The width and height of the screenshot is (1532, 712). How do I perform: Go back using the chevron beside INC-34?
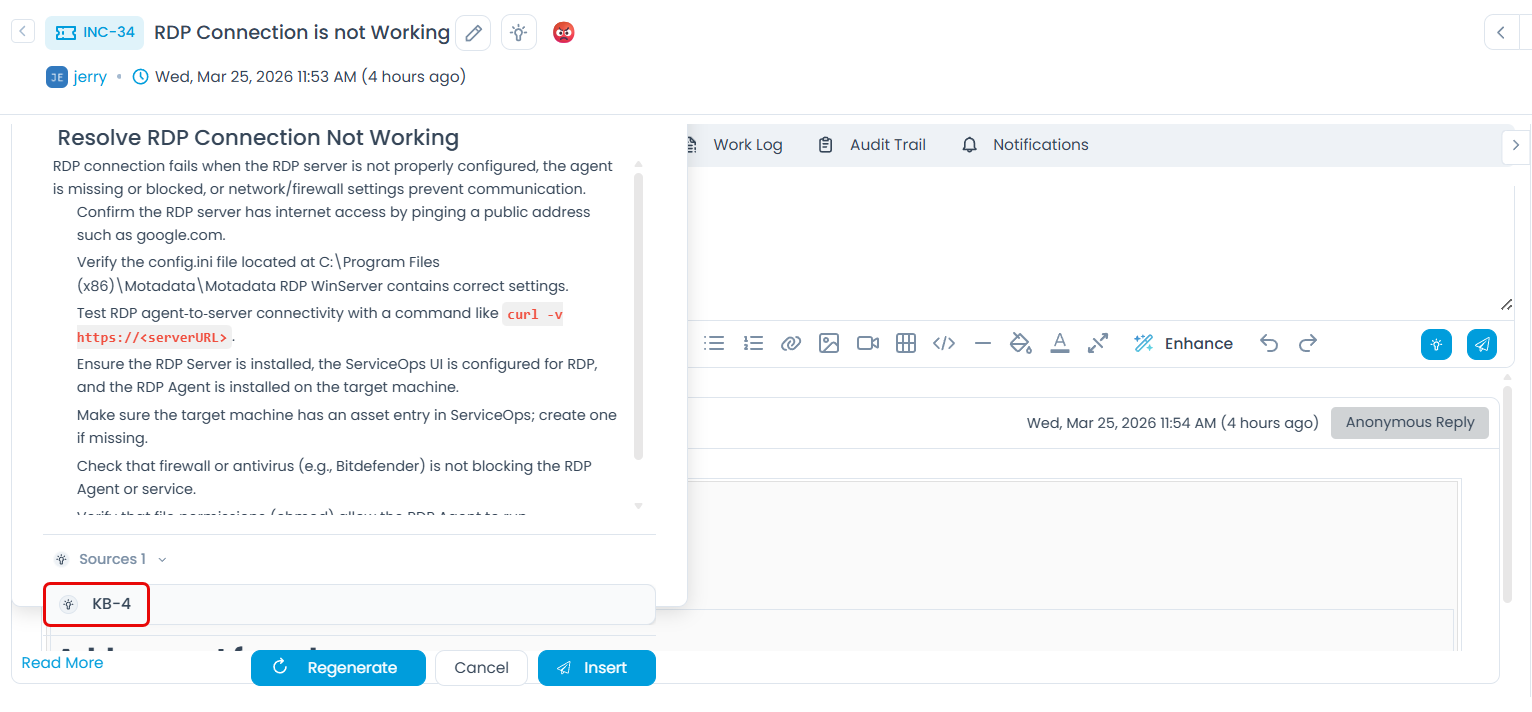pyautogui.click(x=23, y=32)
